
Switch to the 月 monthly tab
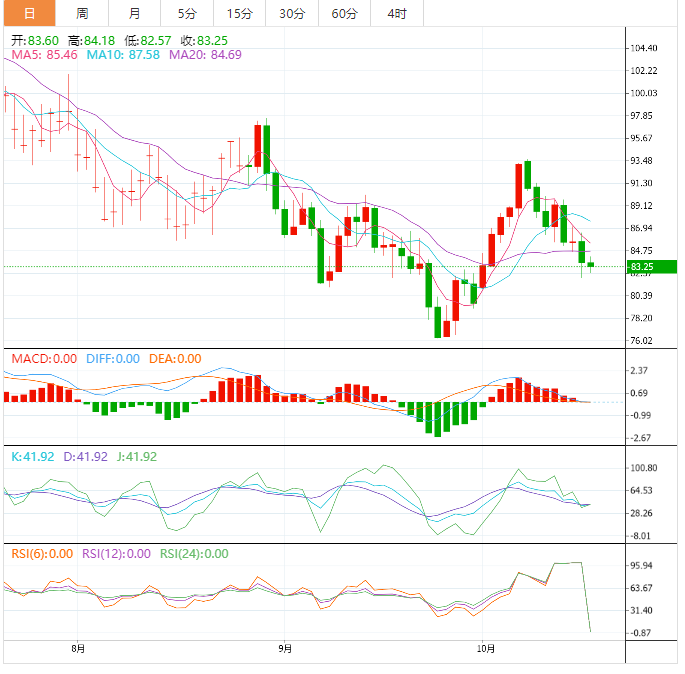point(135,13)
